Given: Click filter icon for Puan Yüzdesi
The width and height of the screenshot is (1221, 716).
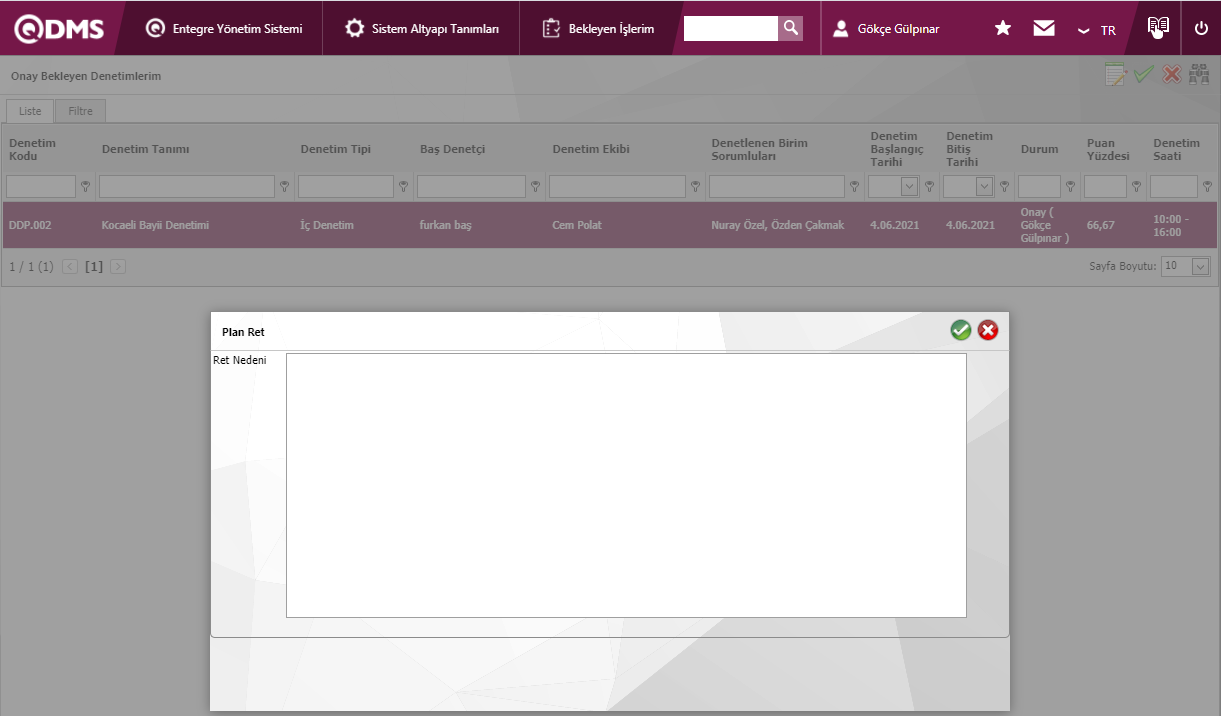Looking at the screenshot, I should click(1136, 186).
